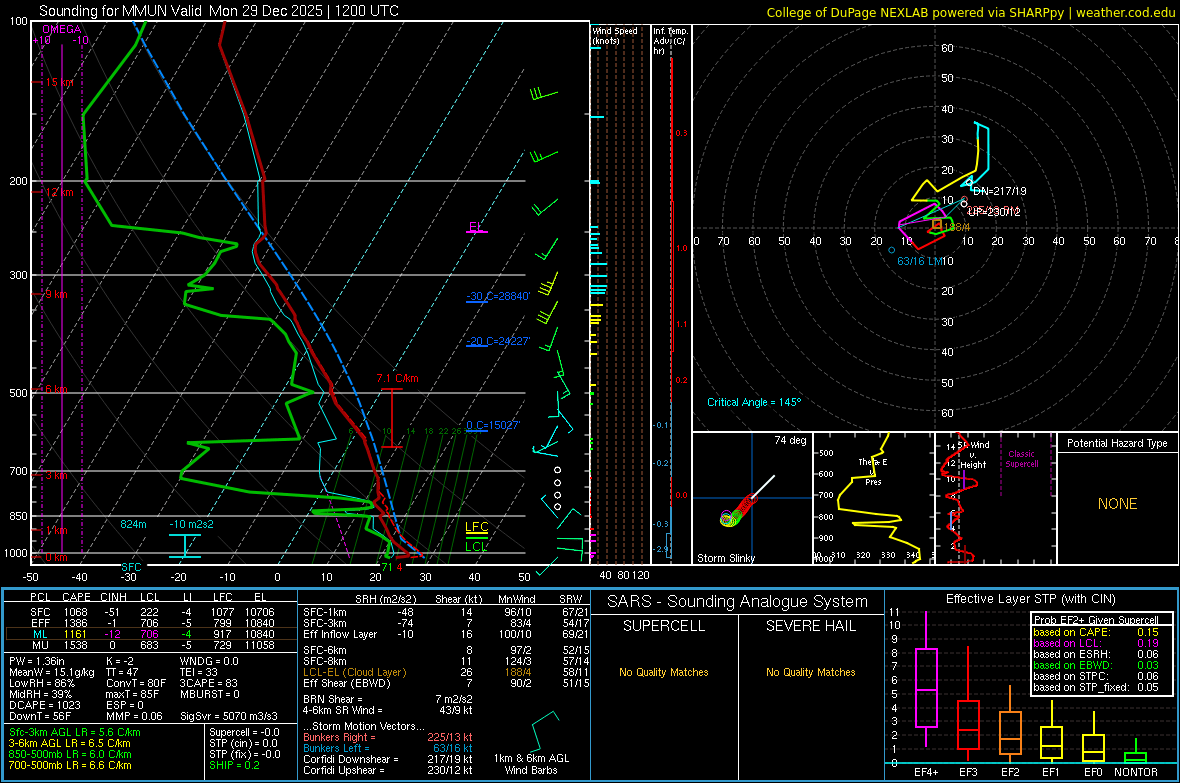Click the weather.cod.edu NEXLAB credit text
1180x783 pixels.
click(970, 12)
